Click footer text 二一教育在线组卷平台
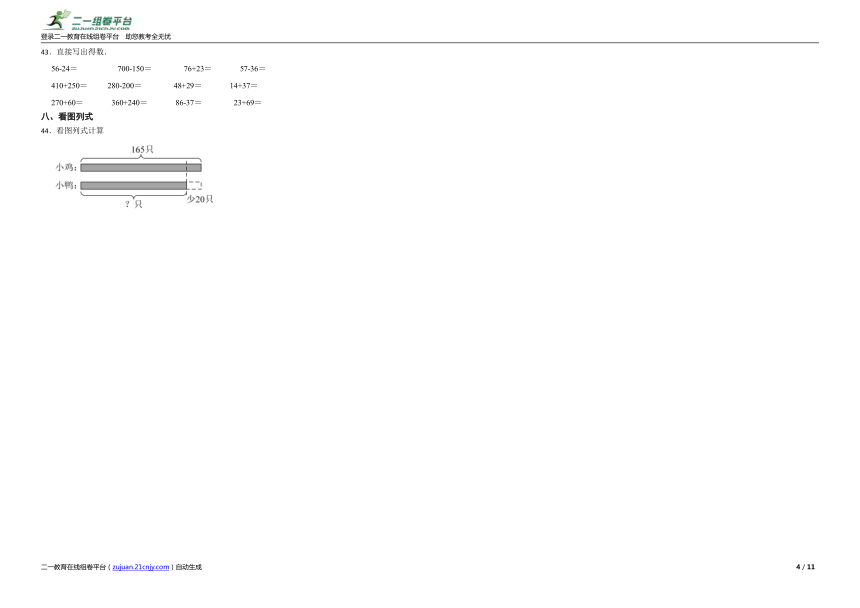The width and height of the screenshot is (860, 608). [x=73, y=567]
